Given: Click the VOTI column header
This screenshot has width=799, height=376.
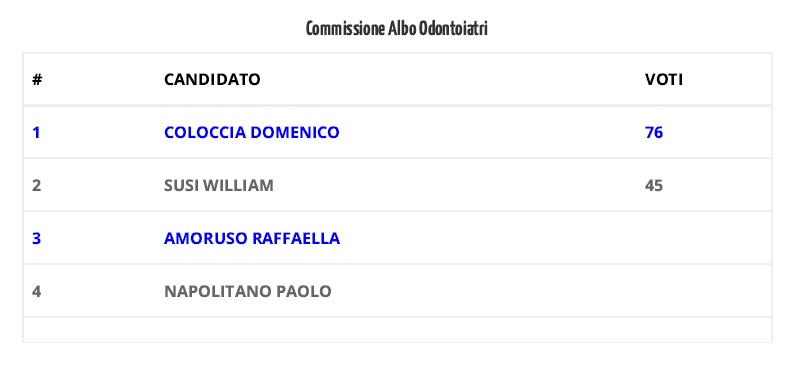Looking at the screenshot, I should (663, 79).
